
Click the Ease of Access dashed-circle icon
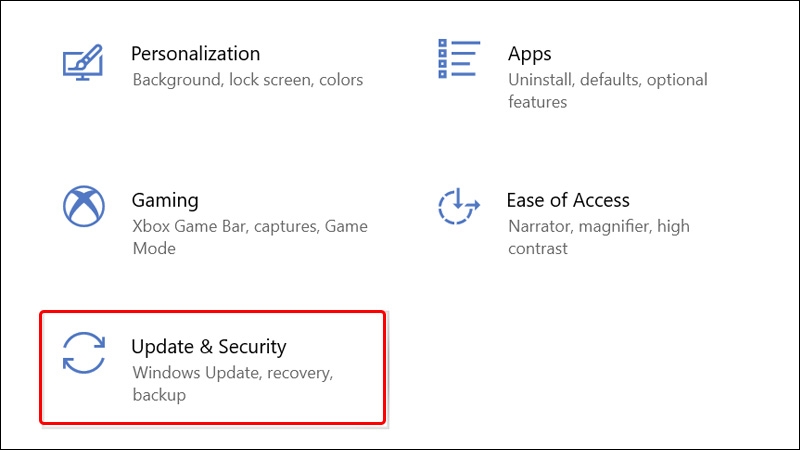(x=459, y=206)
